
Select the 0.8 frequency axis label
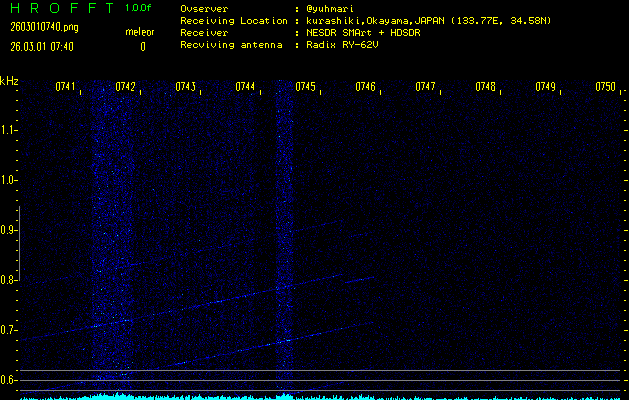[x=9, y=280]
